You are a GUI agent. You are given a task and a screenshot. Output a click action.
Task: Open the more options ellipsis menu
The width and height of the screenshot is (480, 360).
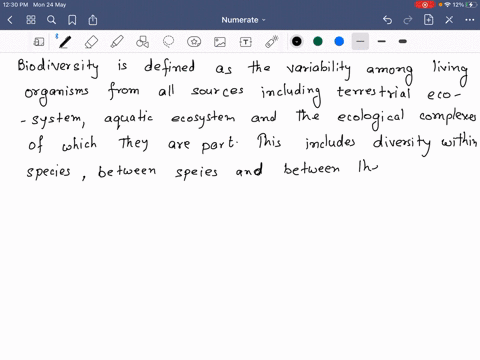[x=470, y=20]
